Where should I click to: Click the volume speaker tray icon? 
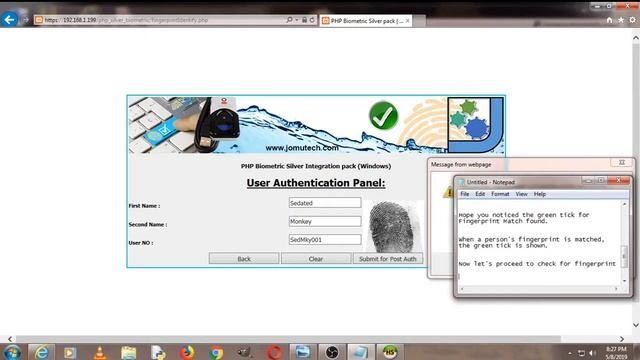(x=592, y=353)
